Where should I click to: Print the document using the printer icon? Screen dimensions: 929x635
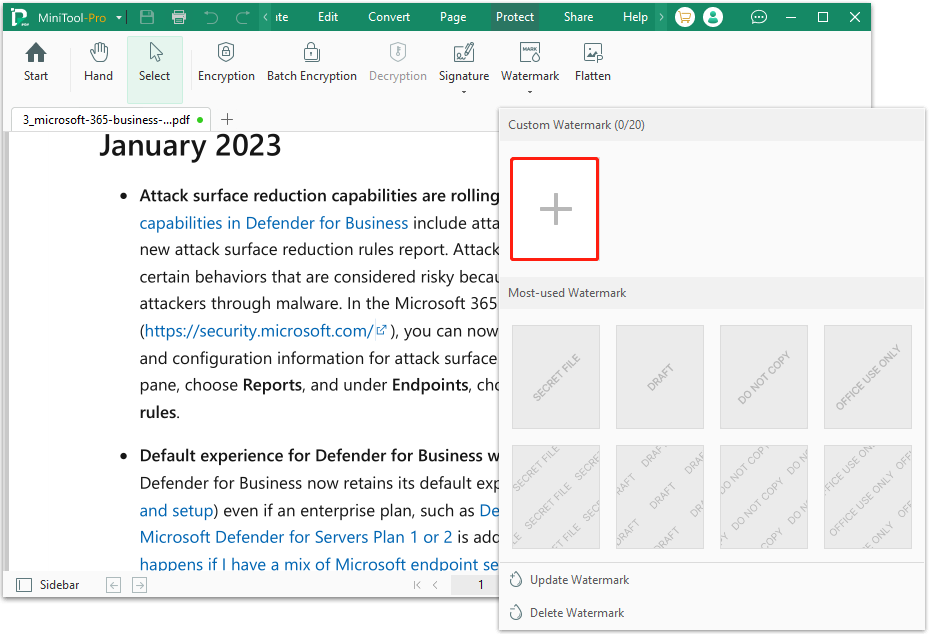click(178, 17)
